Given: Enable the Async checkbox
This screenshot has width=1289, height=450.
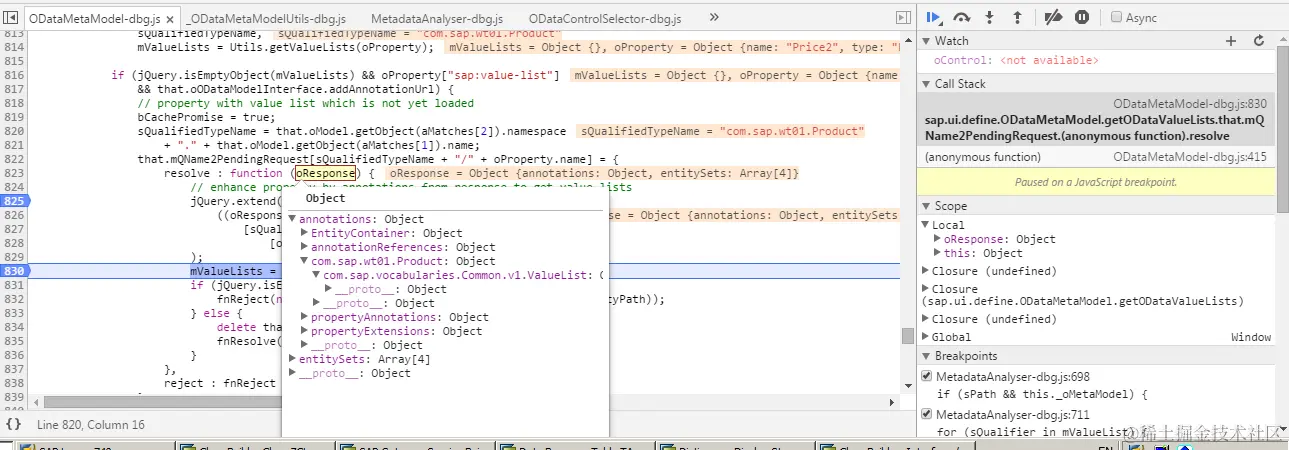Looking at the screenshot, I should (1116, 17).
